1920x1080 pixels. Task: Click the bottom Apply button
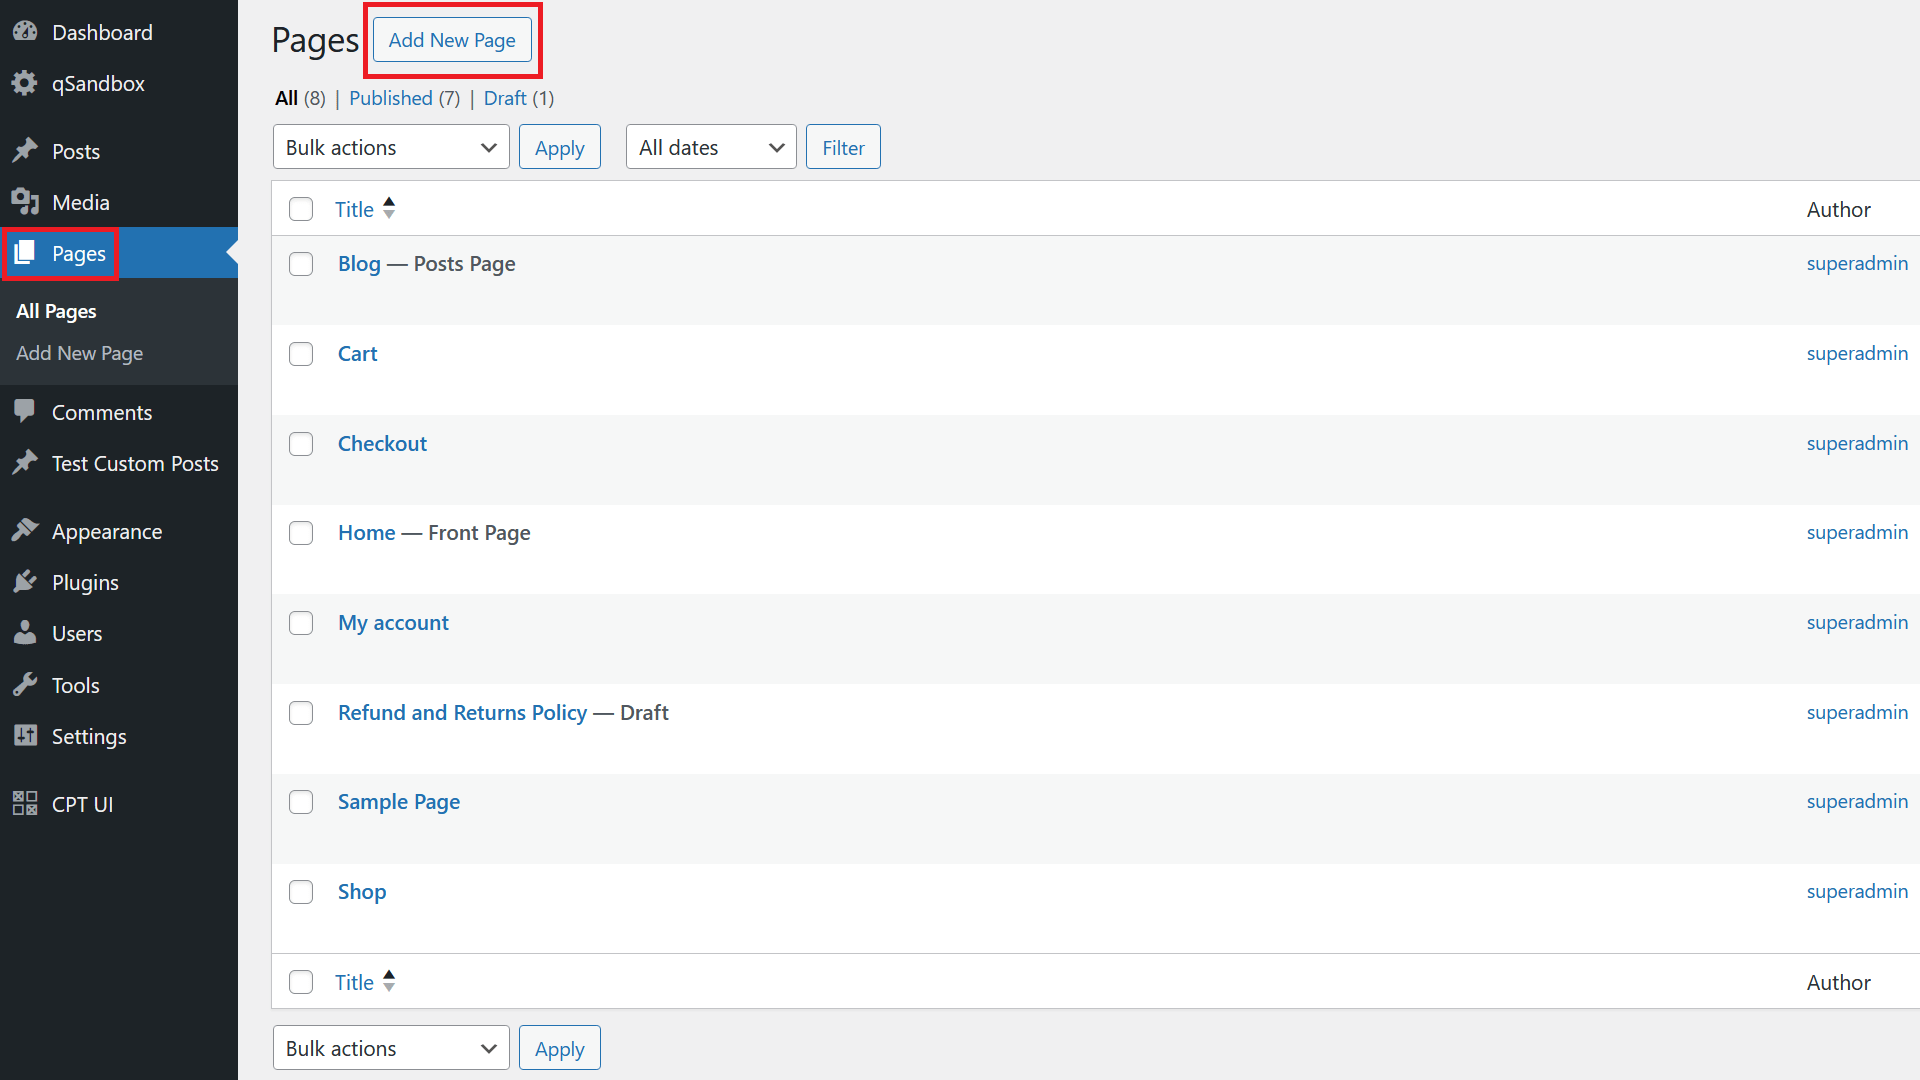tap(560, 1048)
